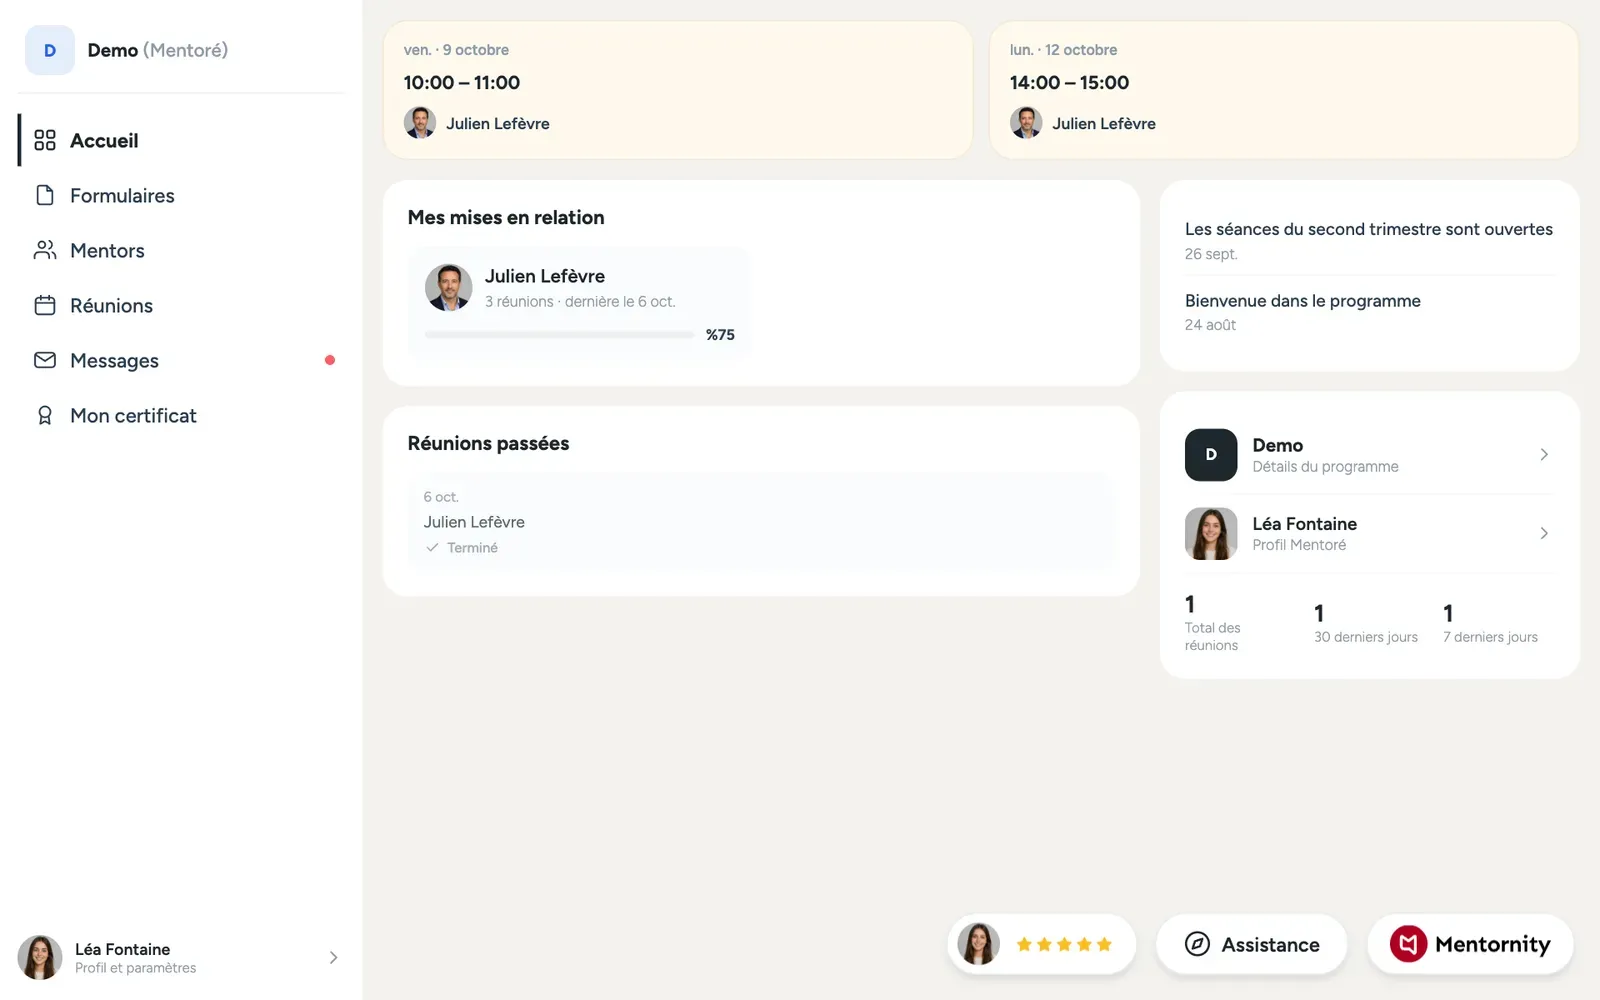Click the five-star rating stars
The image size is (1600, 1000).
coord(1064,944)
